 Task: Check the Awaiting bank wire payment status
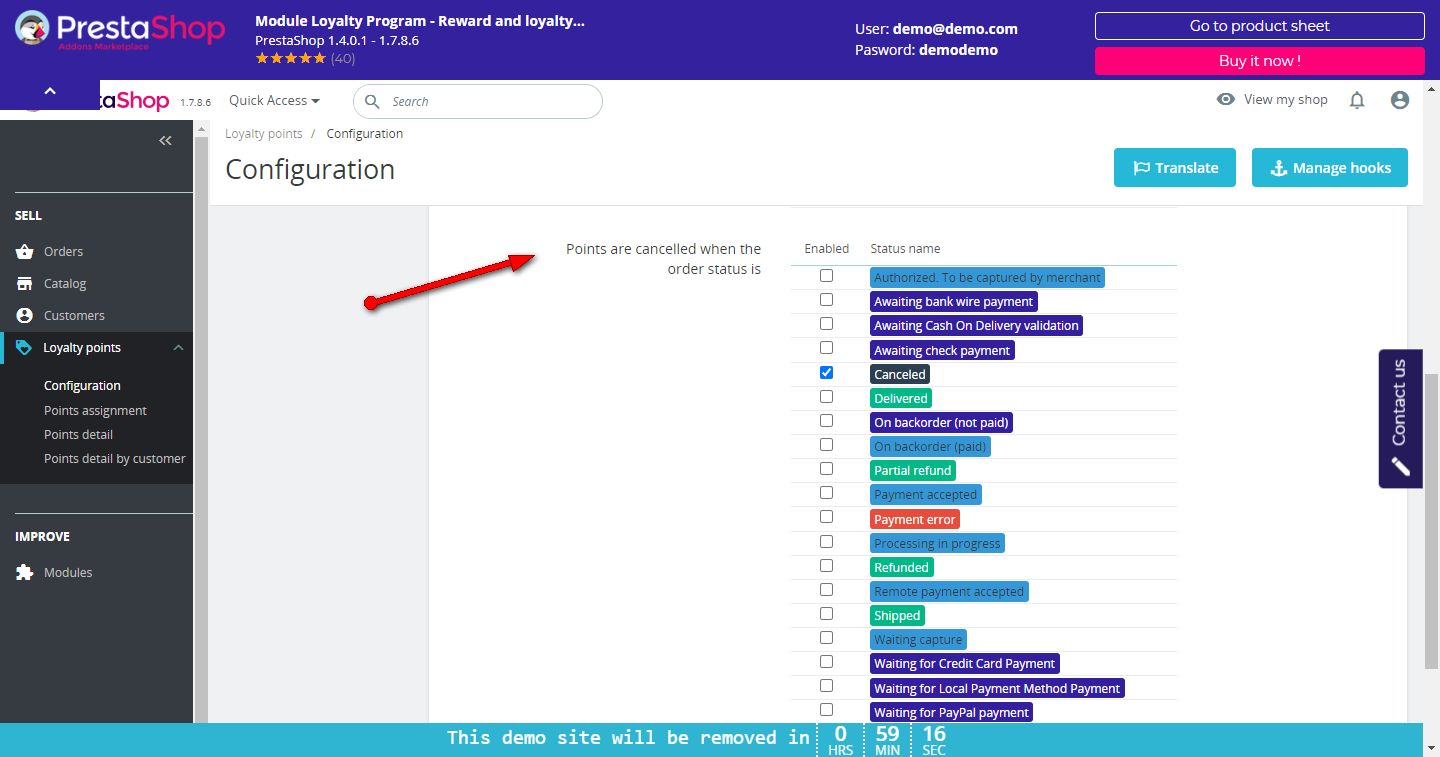(x=826, y=300)
